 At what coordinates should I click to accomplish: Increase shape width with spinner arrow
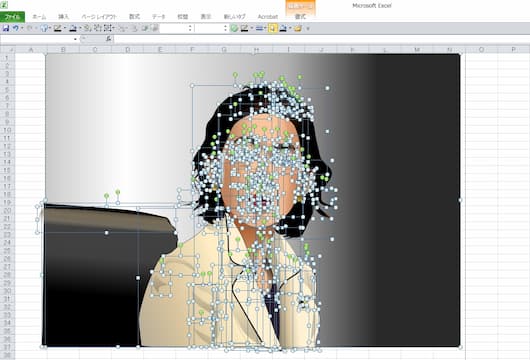226,26
